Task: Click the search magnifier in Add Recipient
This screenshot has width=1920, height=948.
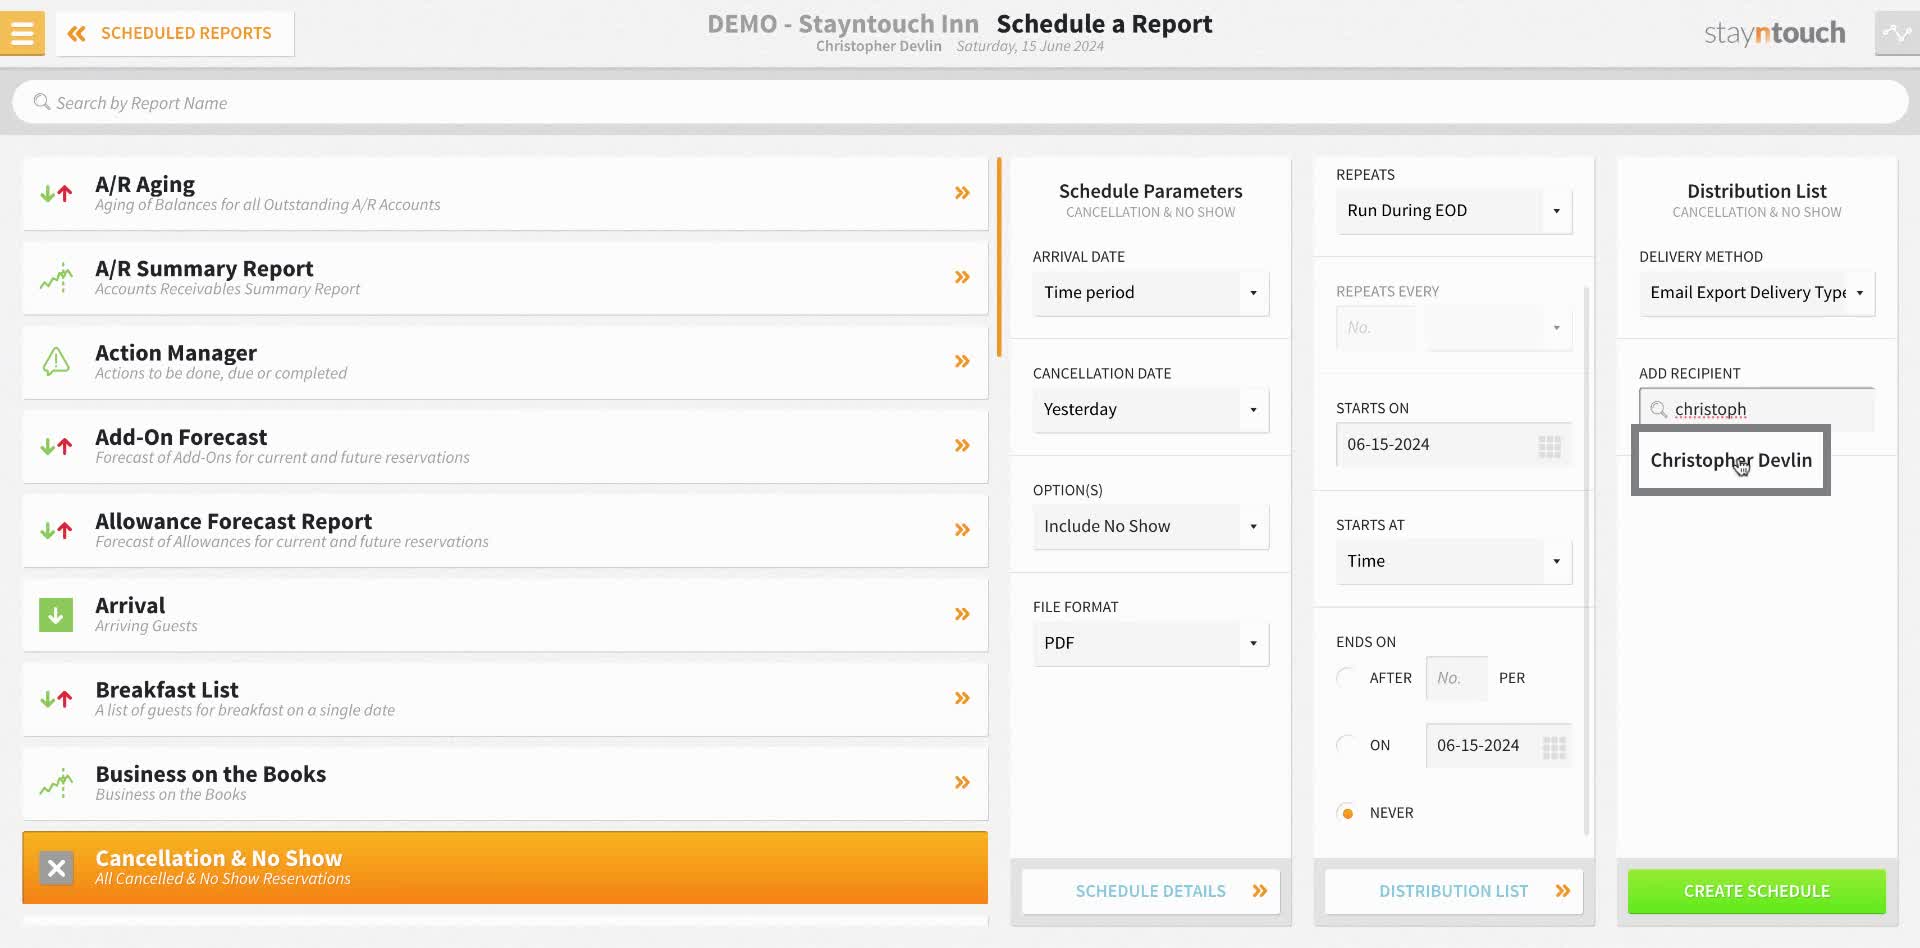Action: 1658,409
